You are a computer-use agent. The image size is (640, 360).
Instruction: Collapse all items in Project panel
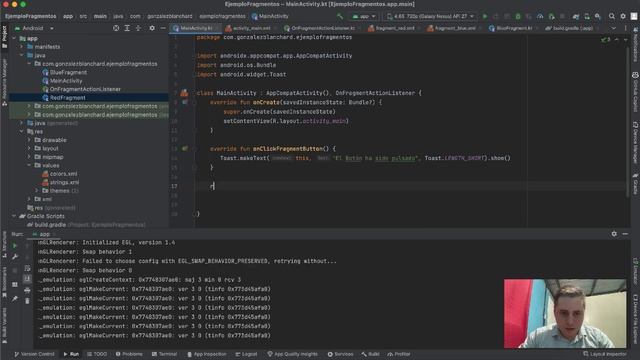coord(138,28)
